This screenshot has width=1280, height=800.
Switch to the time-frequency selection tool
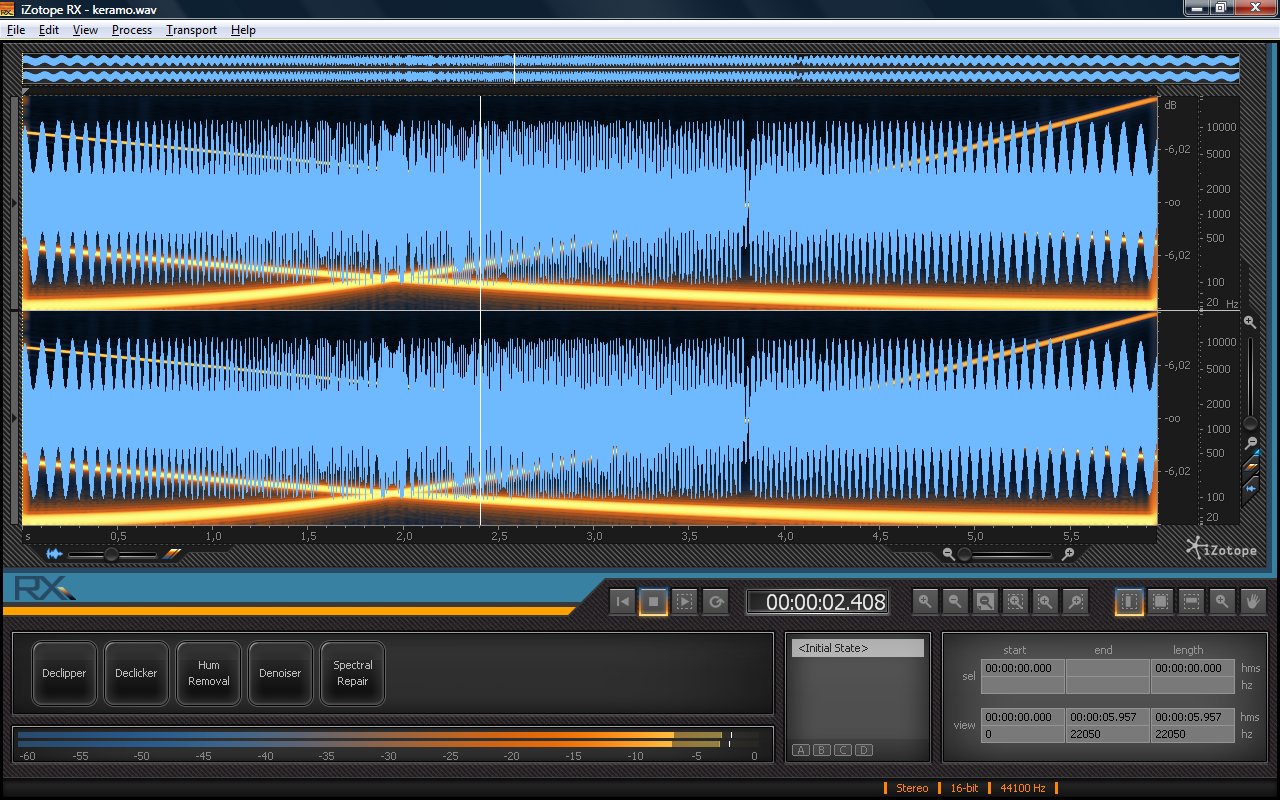pos(1160,602)
